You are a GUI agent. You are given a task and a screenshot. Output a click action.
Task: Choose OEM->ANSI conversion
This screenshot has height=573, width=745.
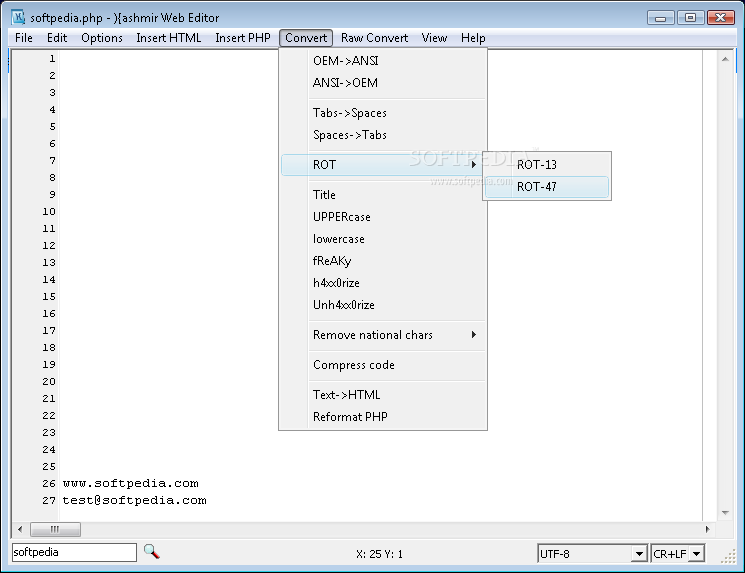pyautogui.click(x=383, y=61)
